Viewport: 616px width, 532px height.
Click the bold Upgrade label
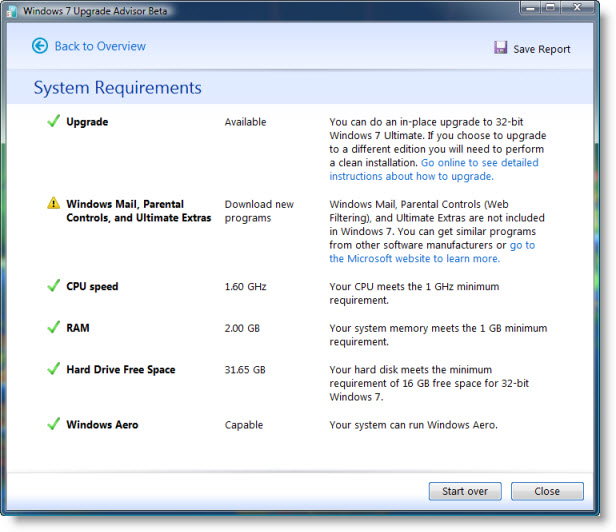coord(87,122)
